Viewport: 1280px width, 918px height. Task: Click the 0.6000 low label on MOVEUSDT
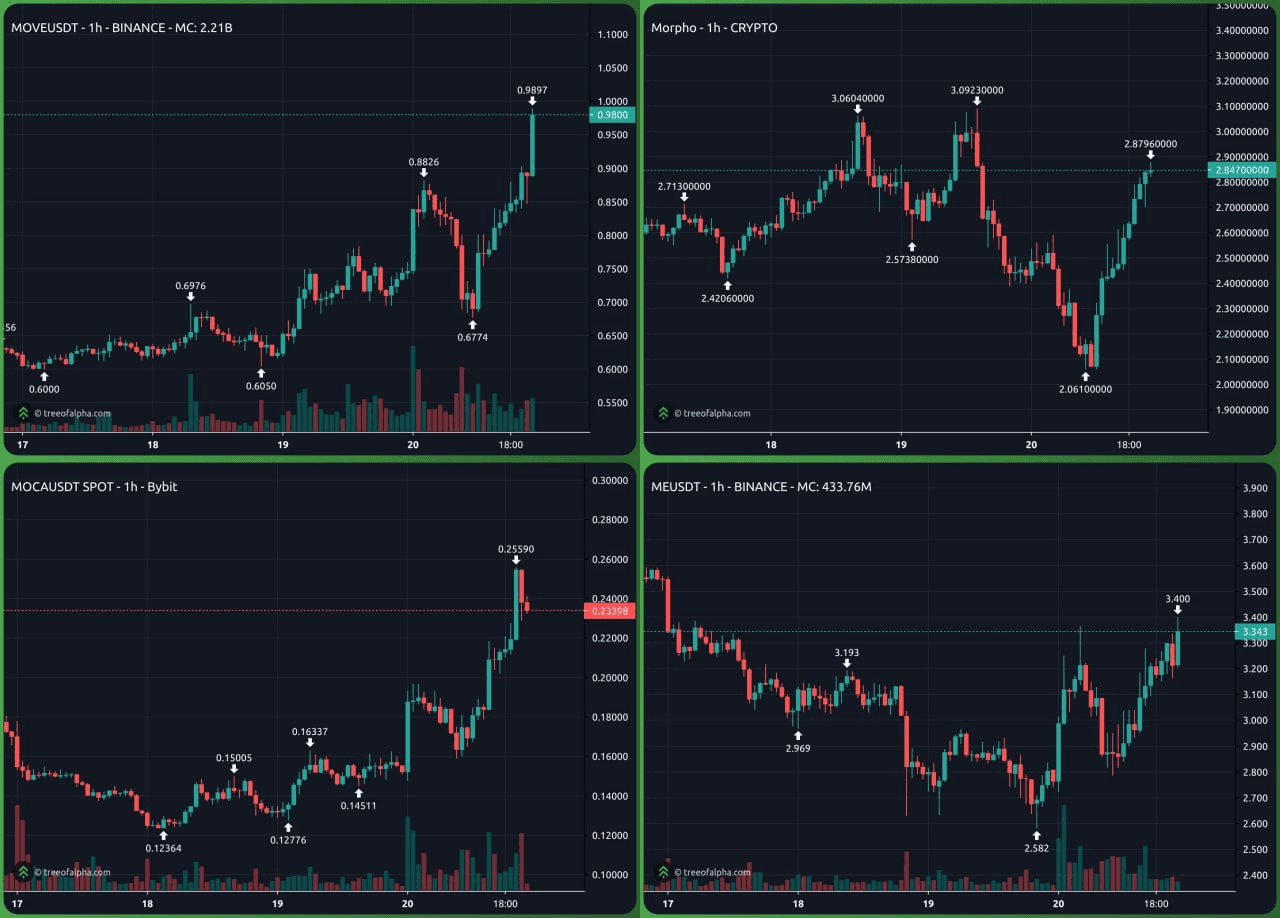[x=44, y=390]
